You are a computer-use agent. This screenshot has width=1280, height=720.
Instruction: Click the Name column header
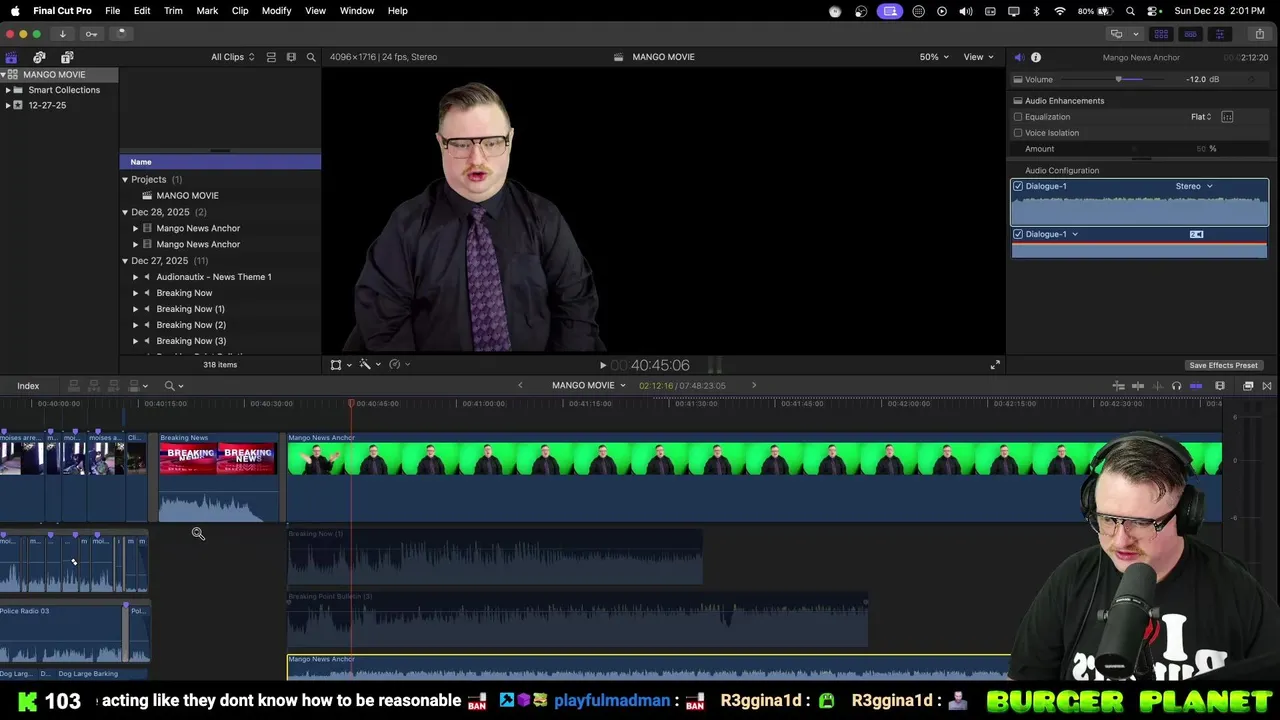click(x=220, y=162)
